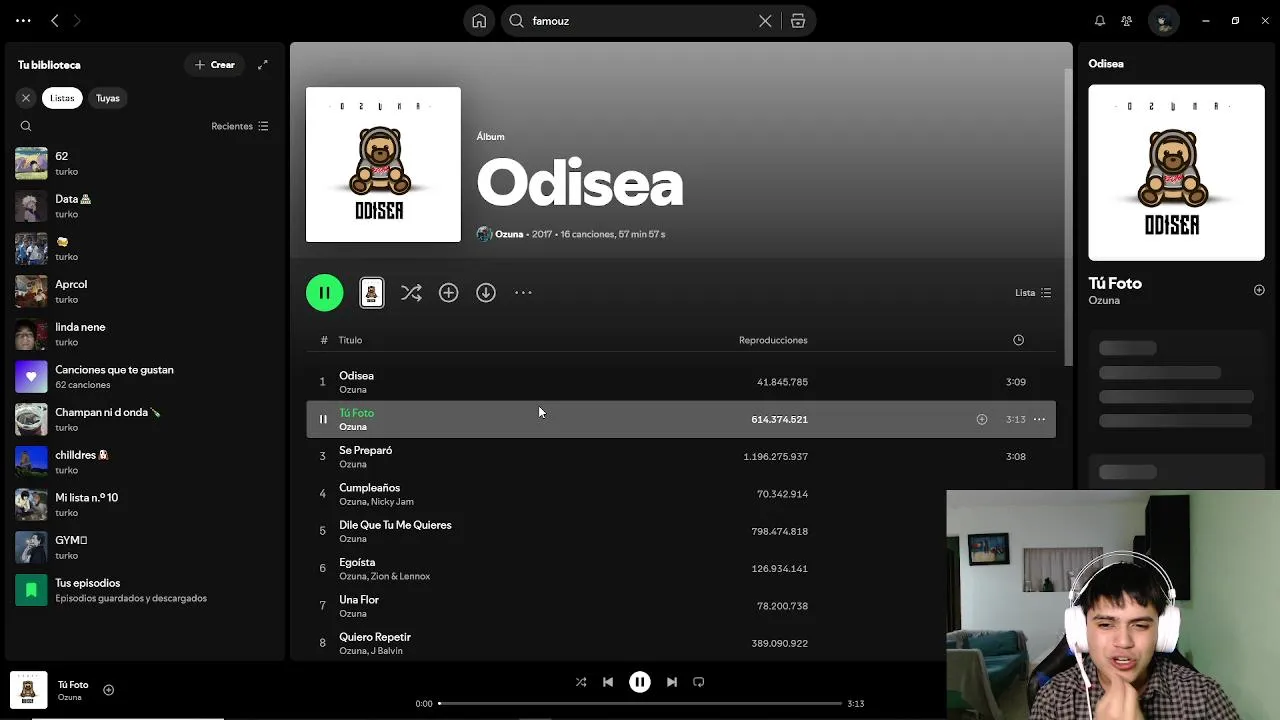Open album more options menu
Viewport: 1280px width, 720px height.
coord(523,293)
